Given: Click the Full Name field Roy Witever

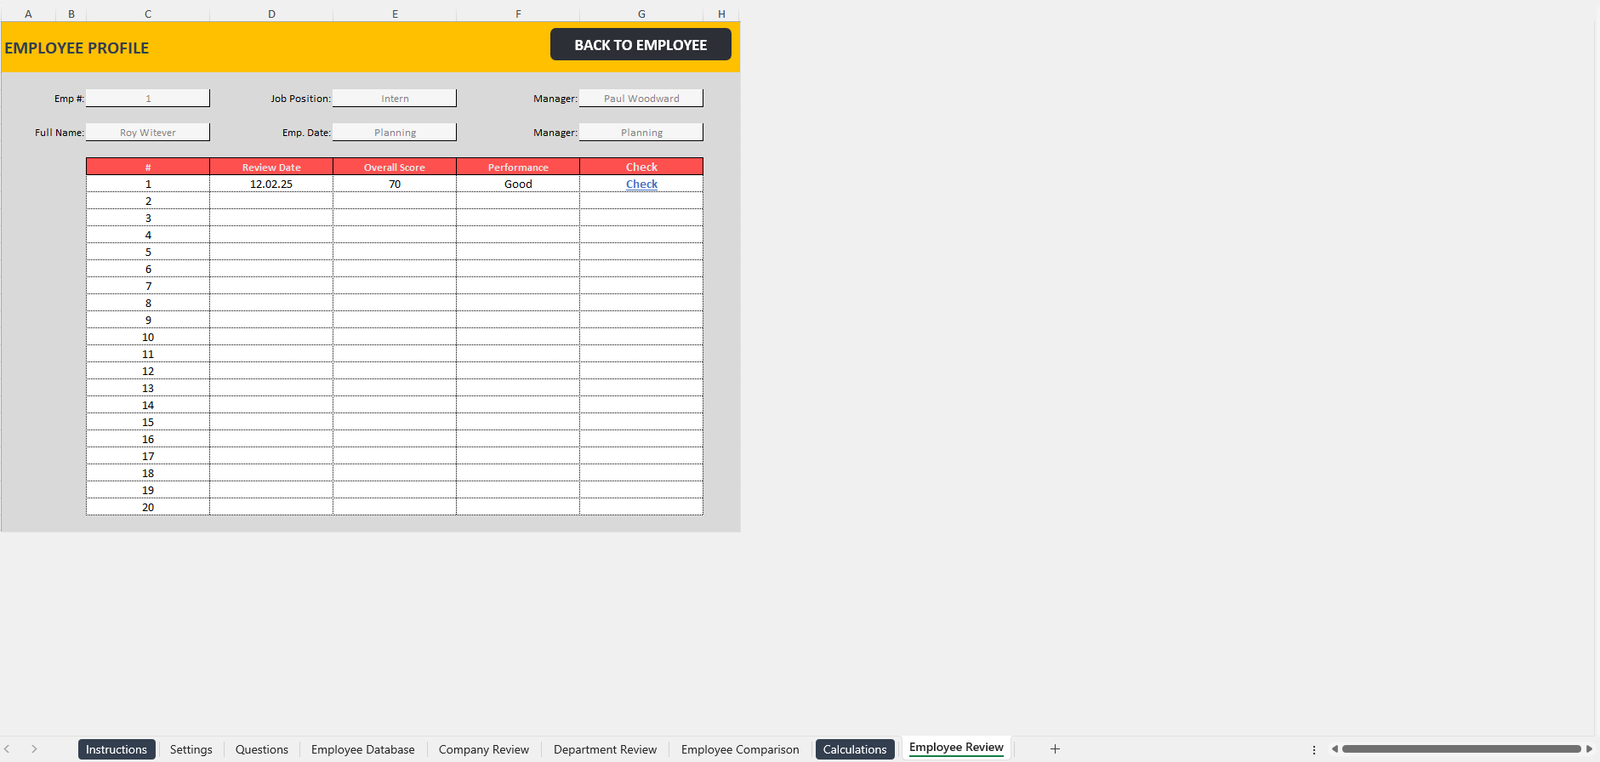Looking at the screenshot, I should (x=148, y=132).
